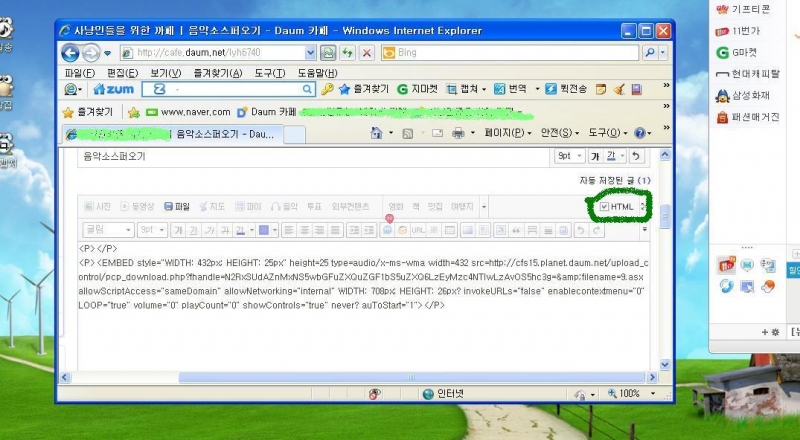
Task: Expand the 9pt font size dropdown
Action: coord(569,156)
